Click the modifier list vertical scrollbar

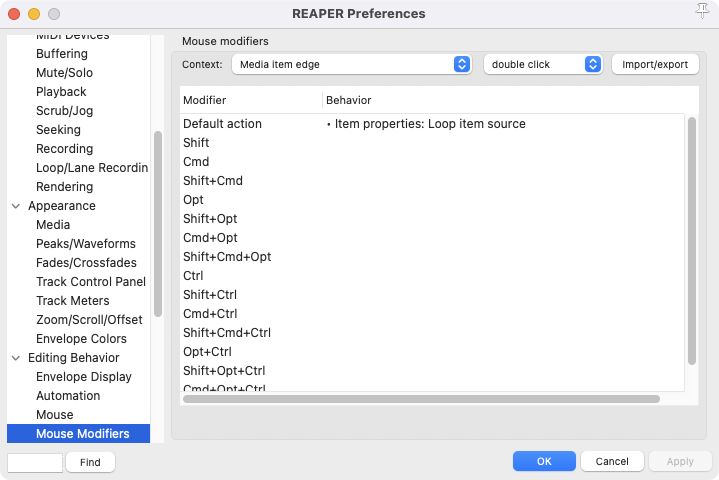tap(691, 240)
